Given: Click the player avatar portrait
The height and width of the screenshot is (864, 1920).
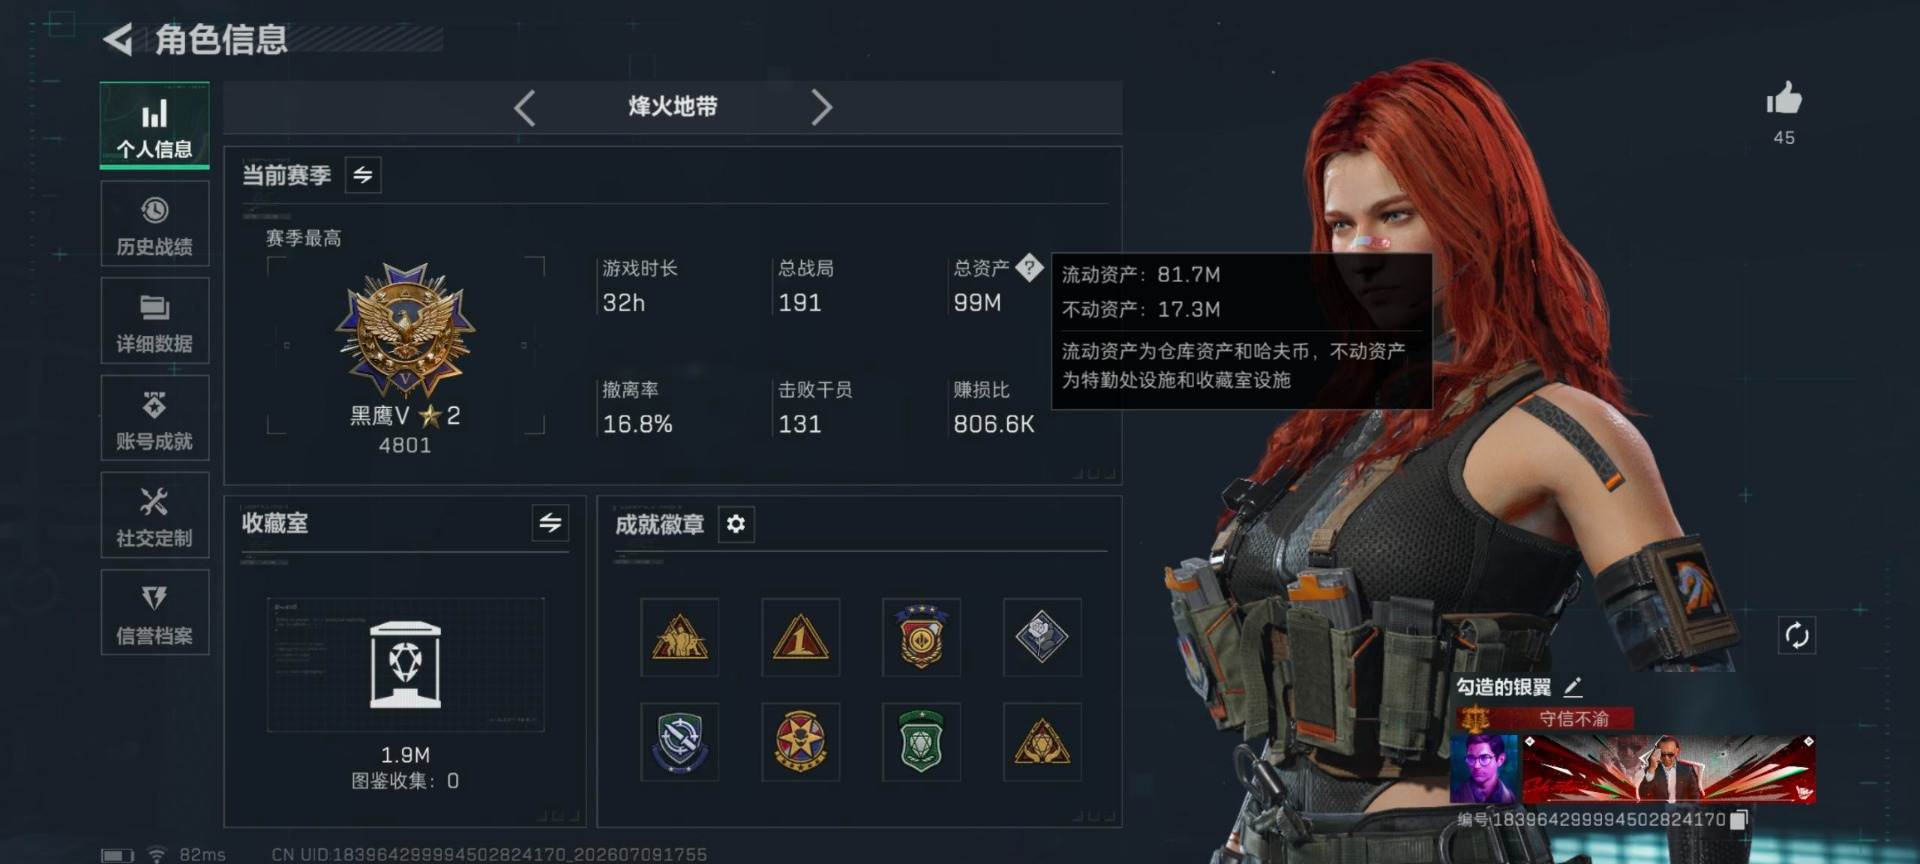Looking at the screenshot, I should (x=1484, y=769).
